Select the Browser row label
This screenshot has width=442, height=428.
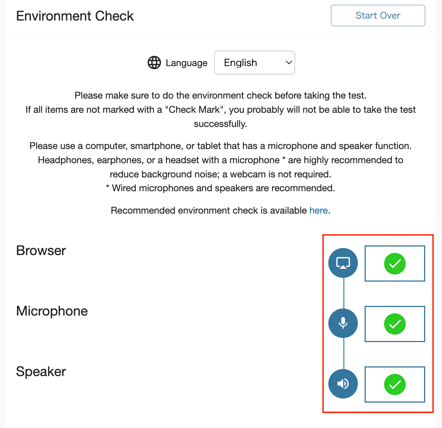[x=41, y=251]
